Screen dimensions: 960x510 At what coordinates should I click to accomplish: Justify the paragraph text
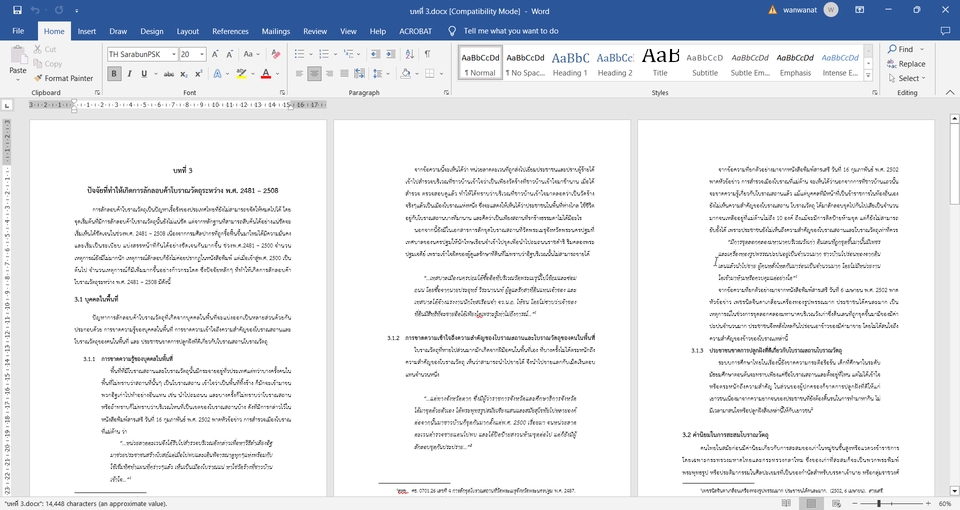pyautogui.click(x=344, y=73)
